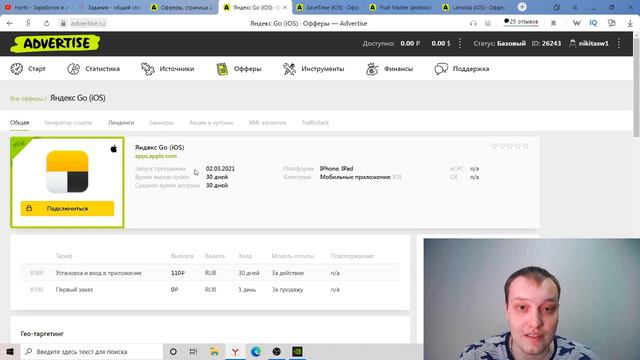Click the 110₽ payout value
The width and height of the screenshot is (640, 360).
click(x=178, y=273)
